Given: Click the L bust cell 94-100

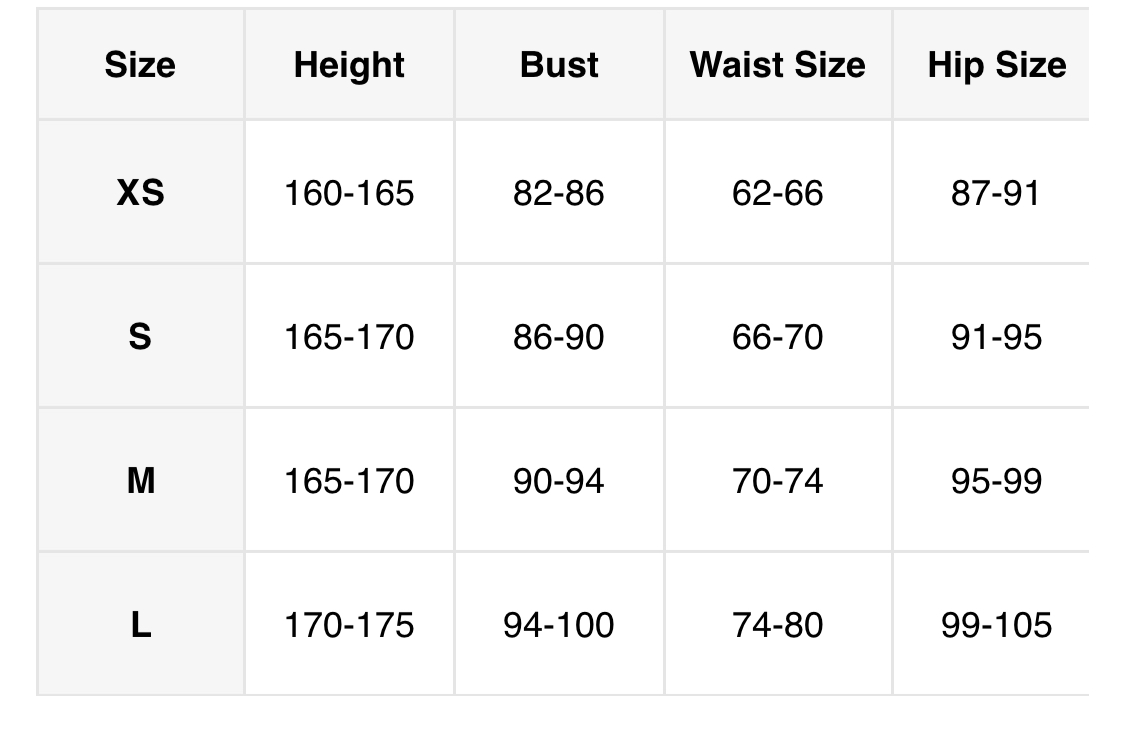Looking at the screenshot, I should (559, 626).
